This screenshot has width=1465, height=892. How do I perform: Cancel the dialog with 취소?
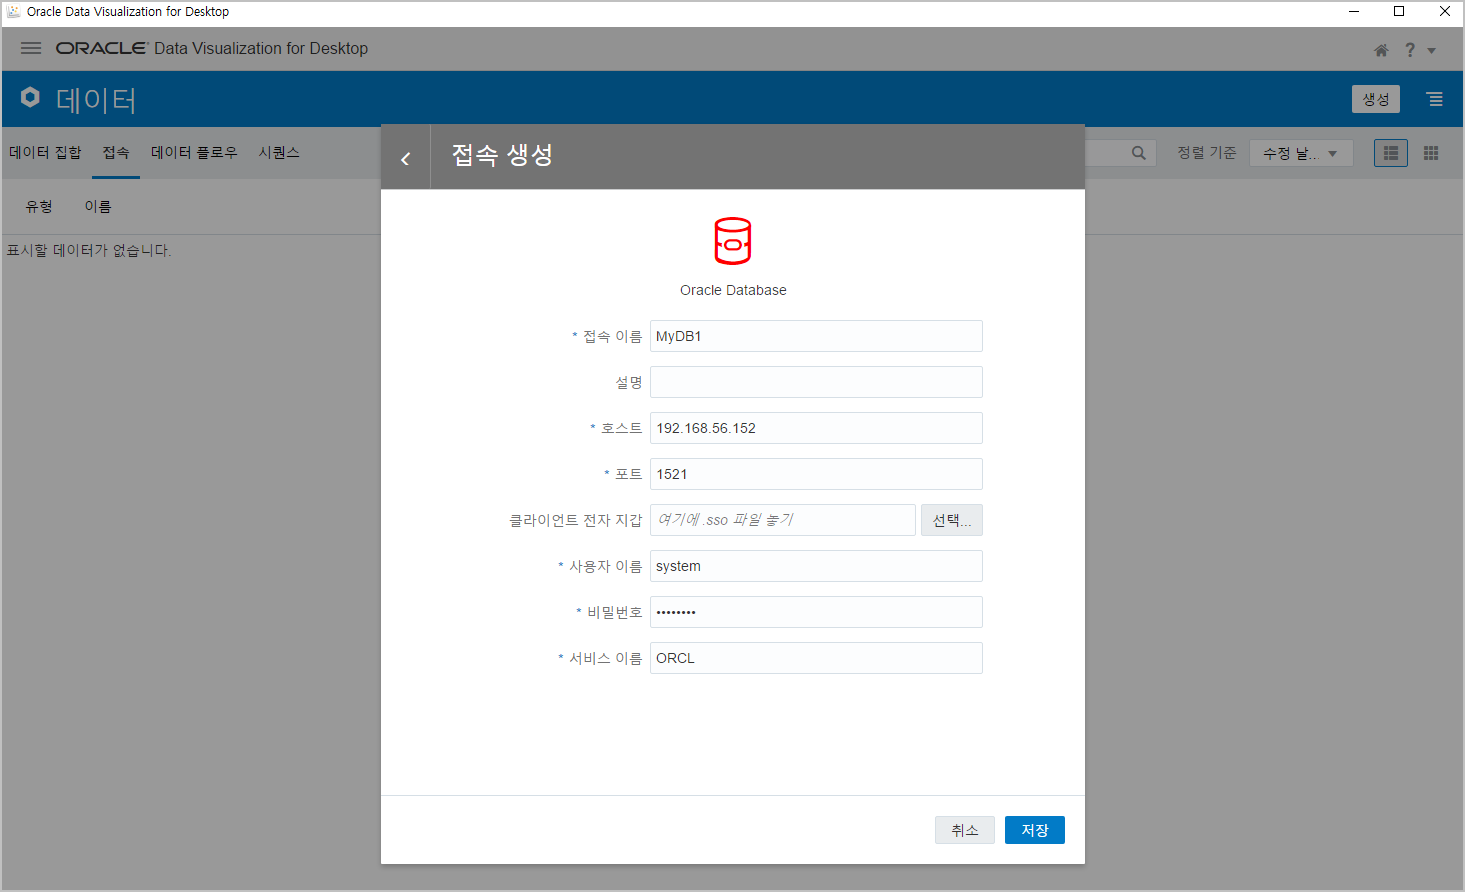click(x=965, y=830)
